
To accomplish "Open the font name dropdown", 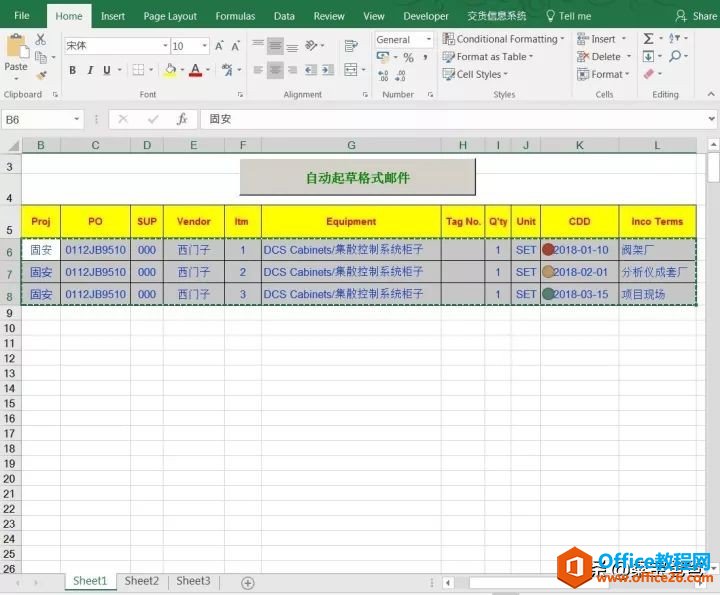I will [x=165, y=45].
